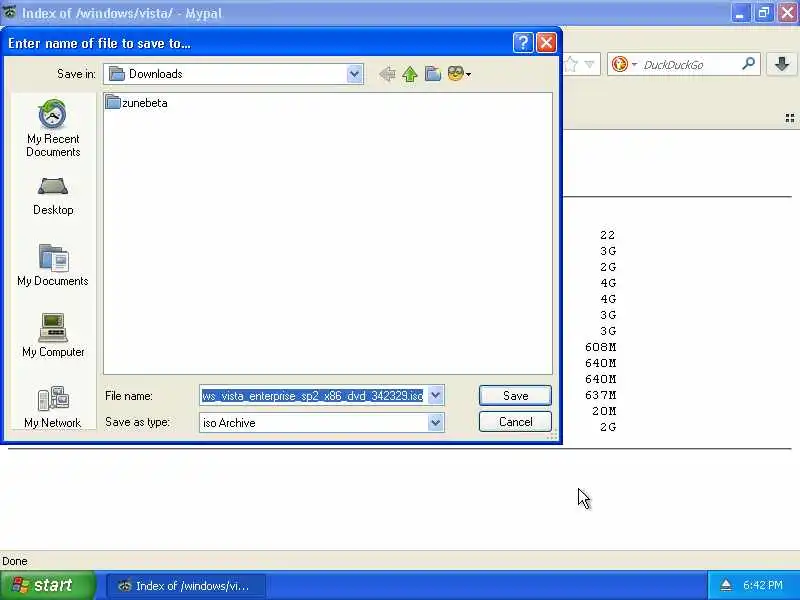Click the bookmark star icon

pos(571,65)
